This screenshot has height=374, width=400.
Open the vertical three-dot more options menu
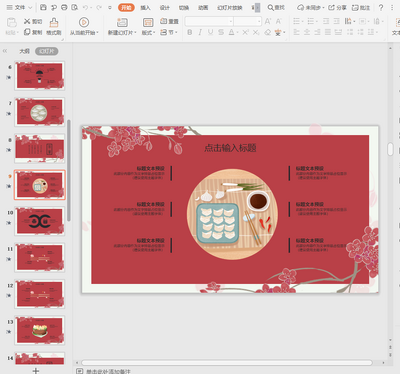392,7
